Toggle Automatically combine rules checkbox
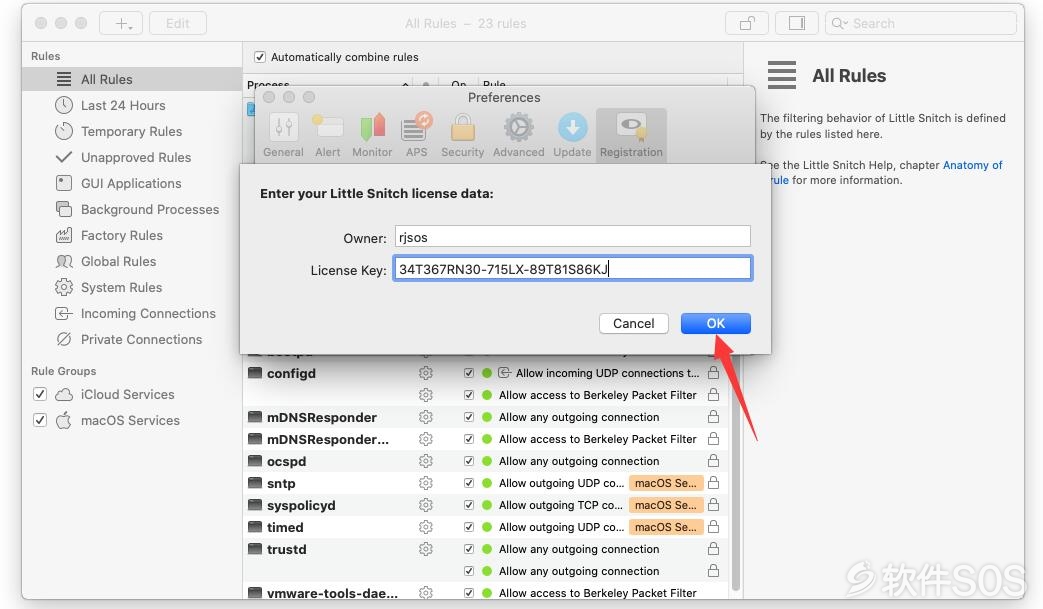The image size is (1043, 609). coord(260,57)
